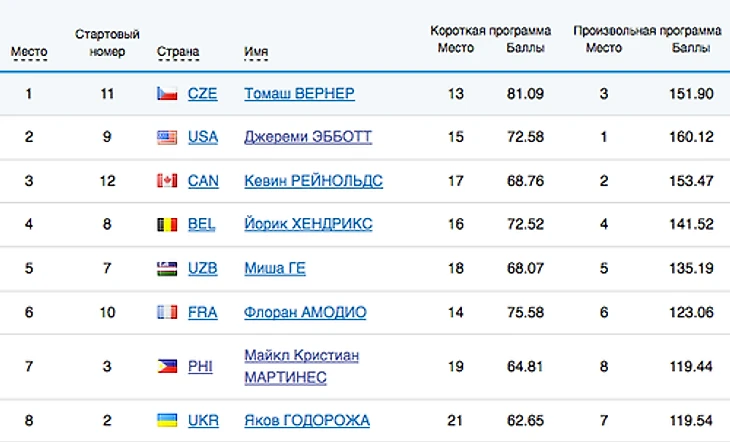730x442 pixels.
Task: Open the UZB country link
Action: point(203,268)
